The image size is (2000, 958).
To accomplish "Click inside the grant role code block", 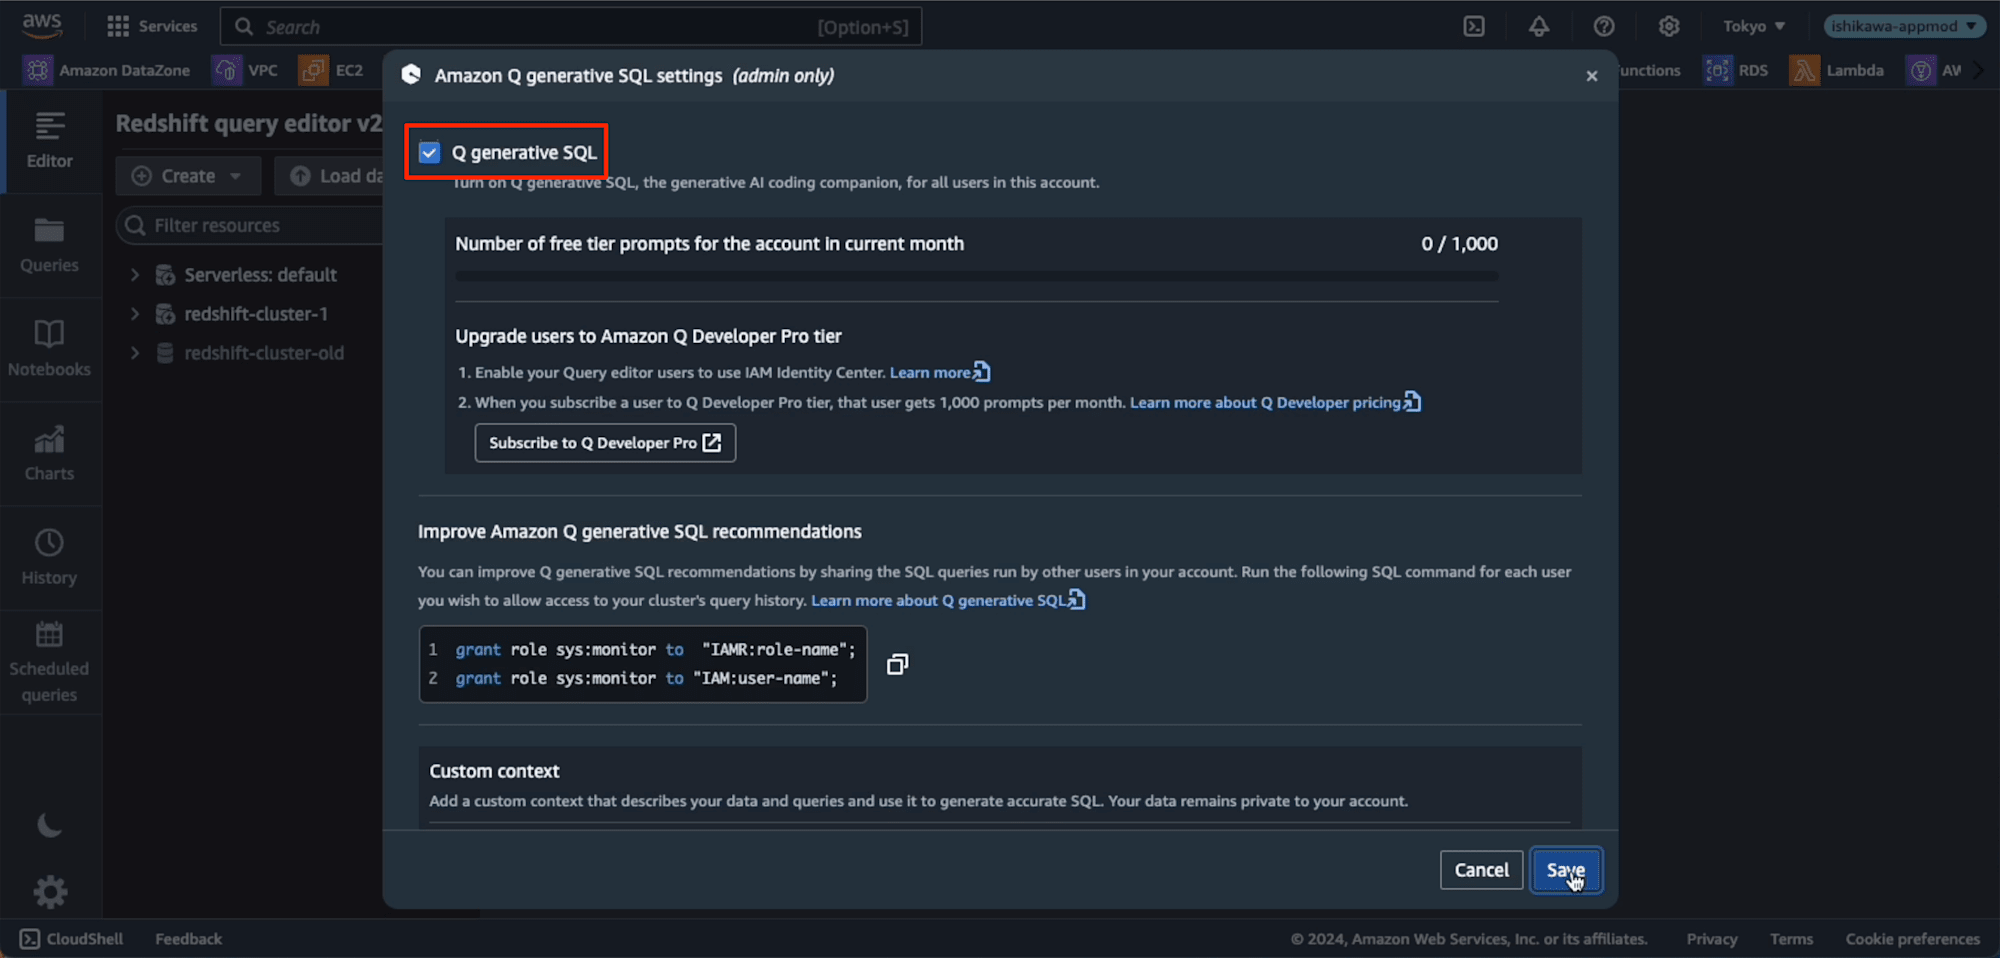I will (x=643, y=664).
